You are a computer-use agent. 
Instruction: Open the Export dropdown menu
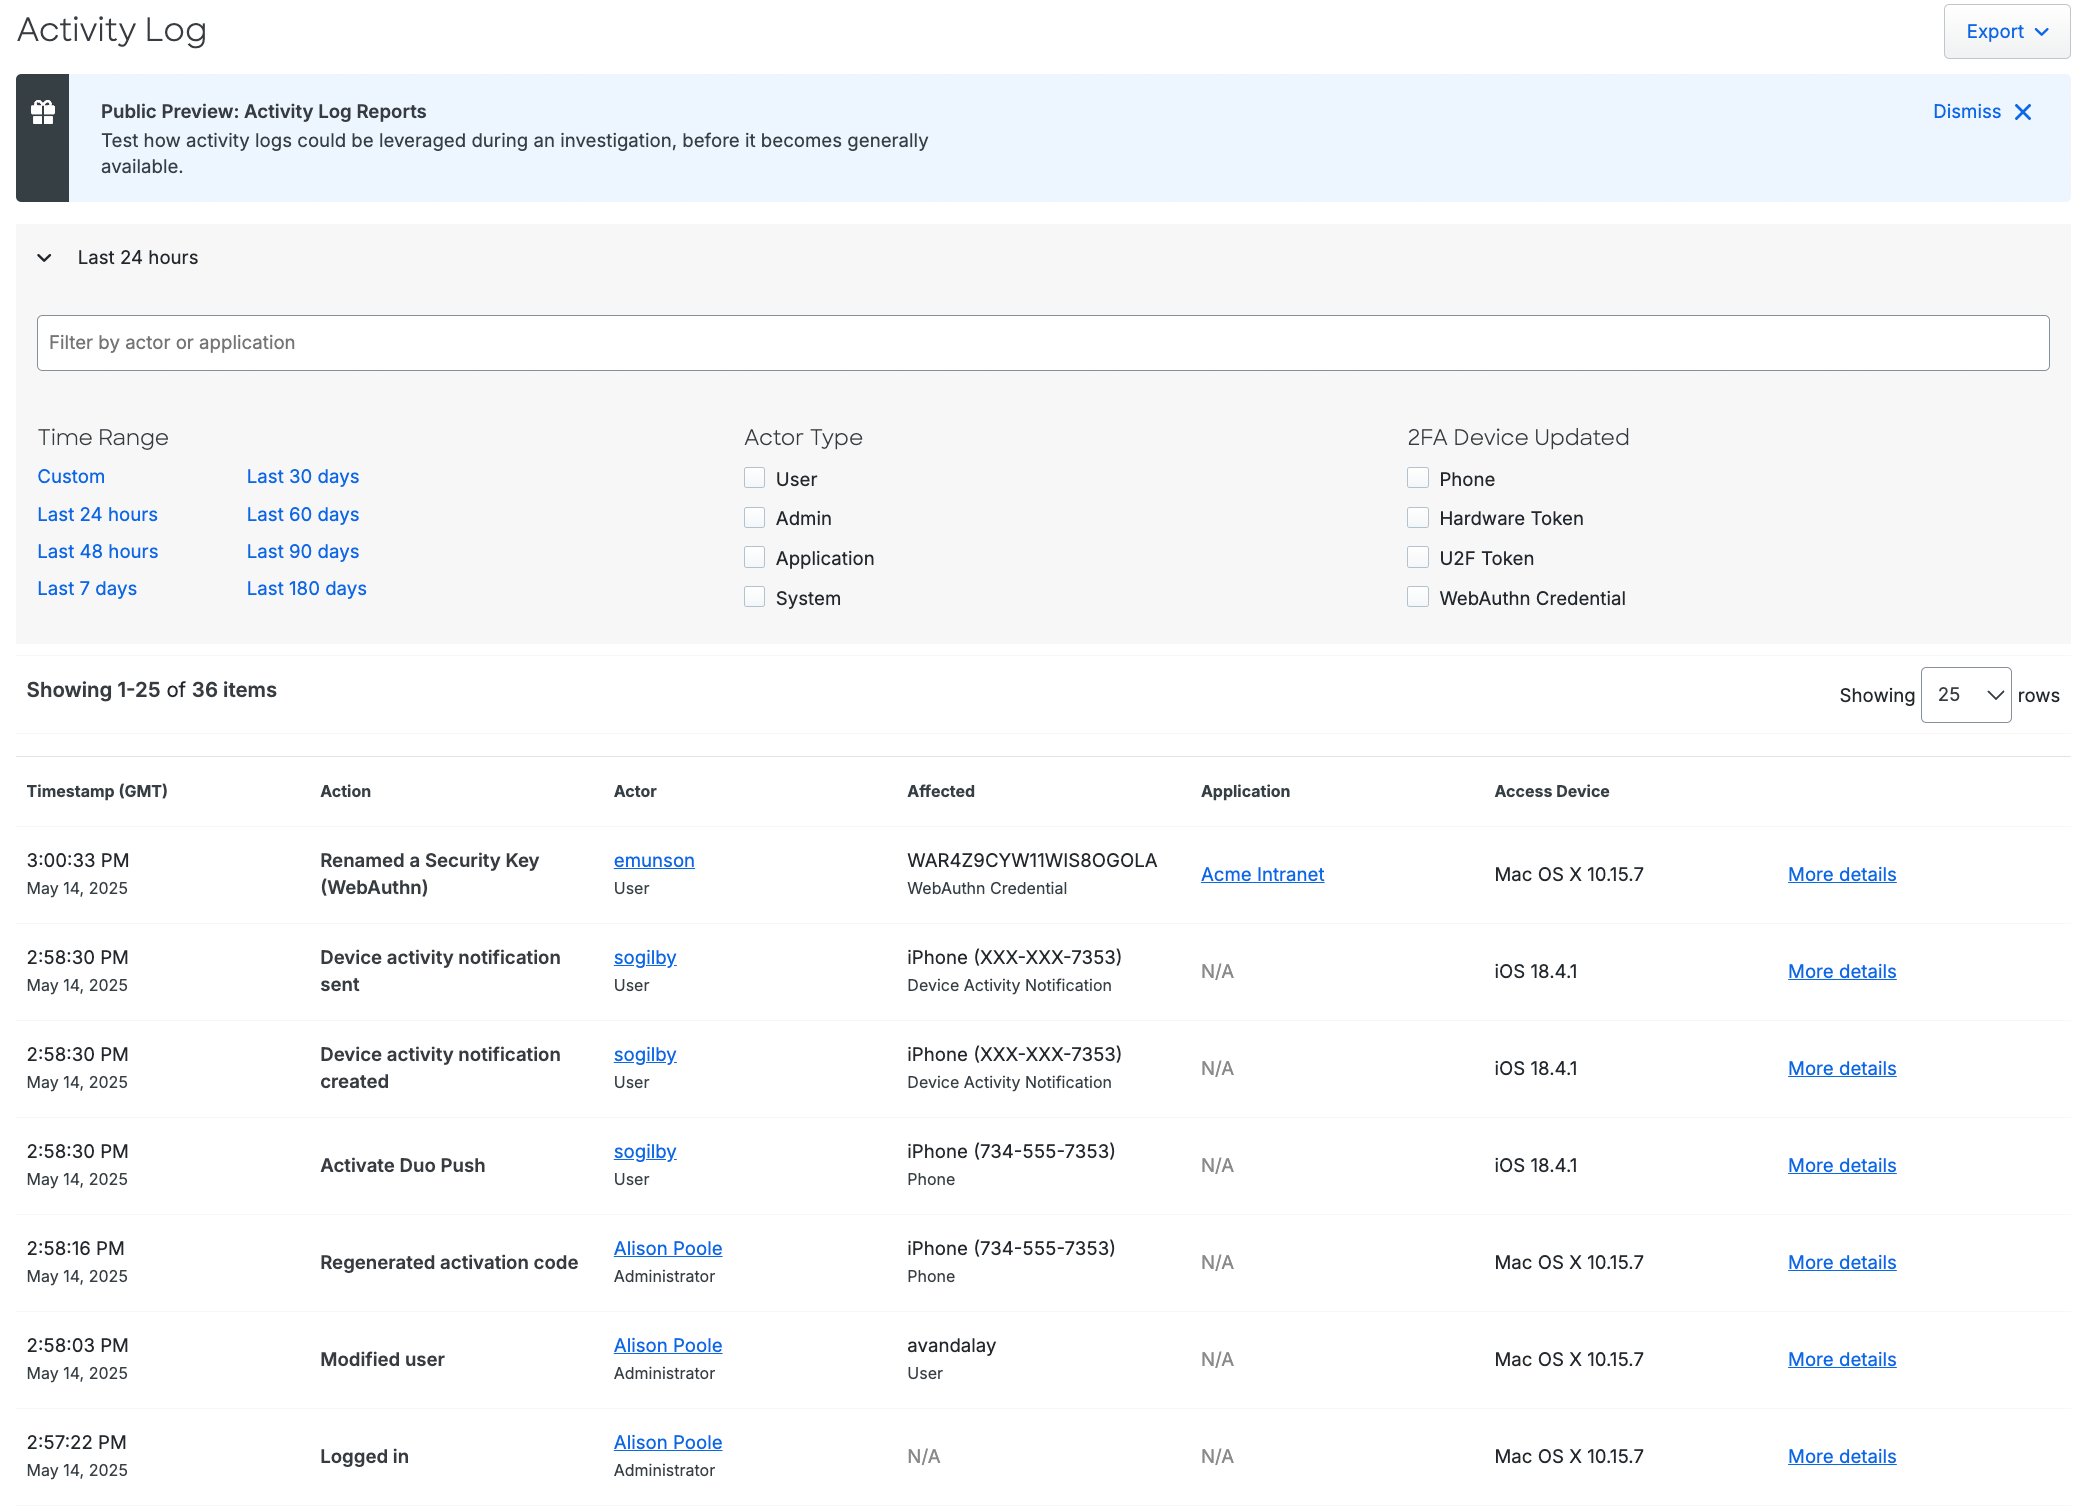(x=2006, y=31)
